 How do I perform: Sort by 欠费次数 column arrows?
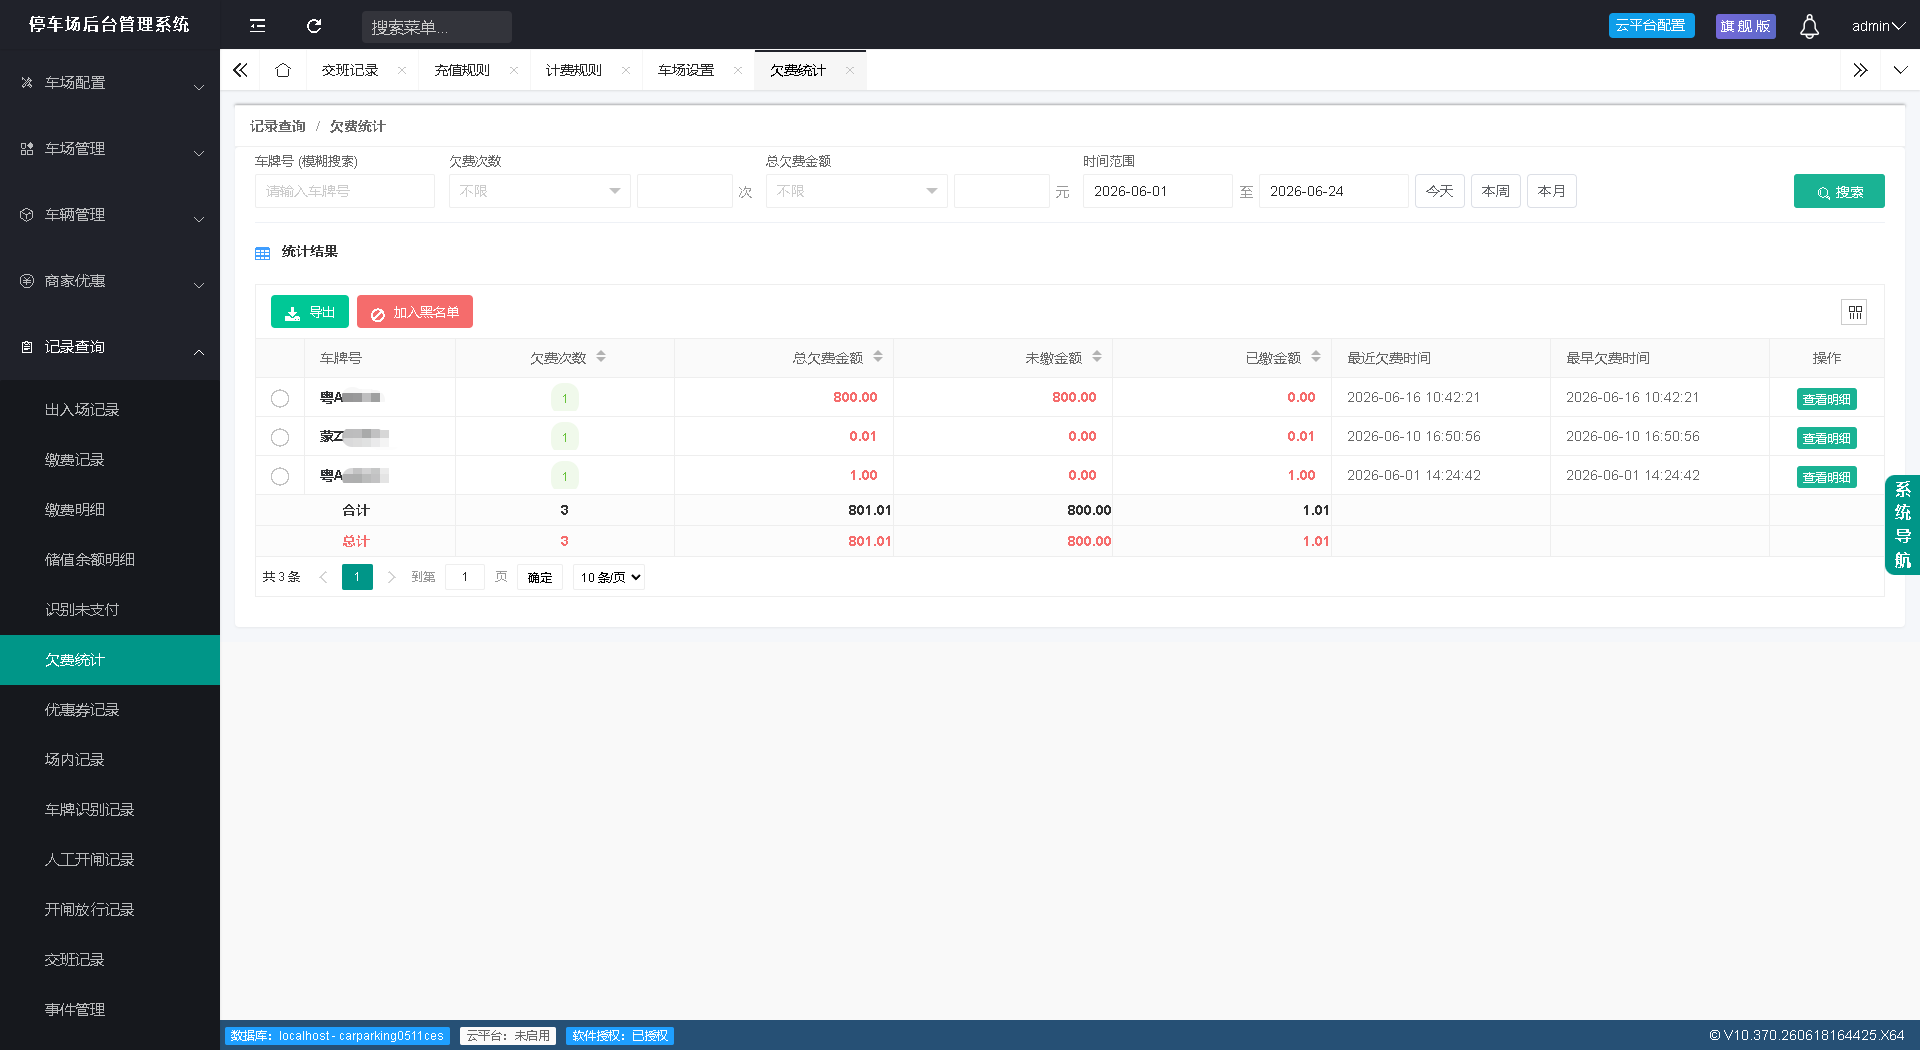(x=601, y=357)
